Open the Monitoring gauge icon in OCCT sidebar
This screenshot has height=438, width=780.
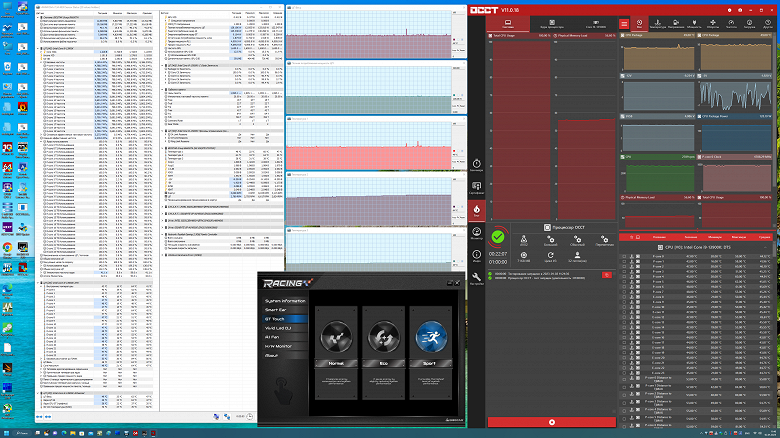point(476,233)
